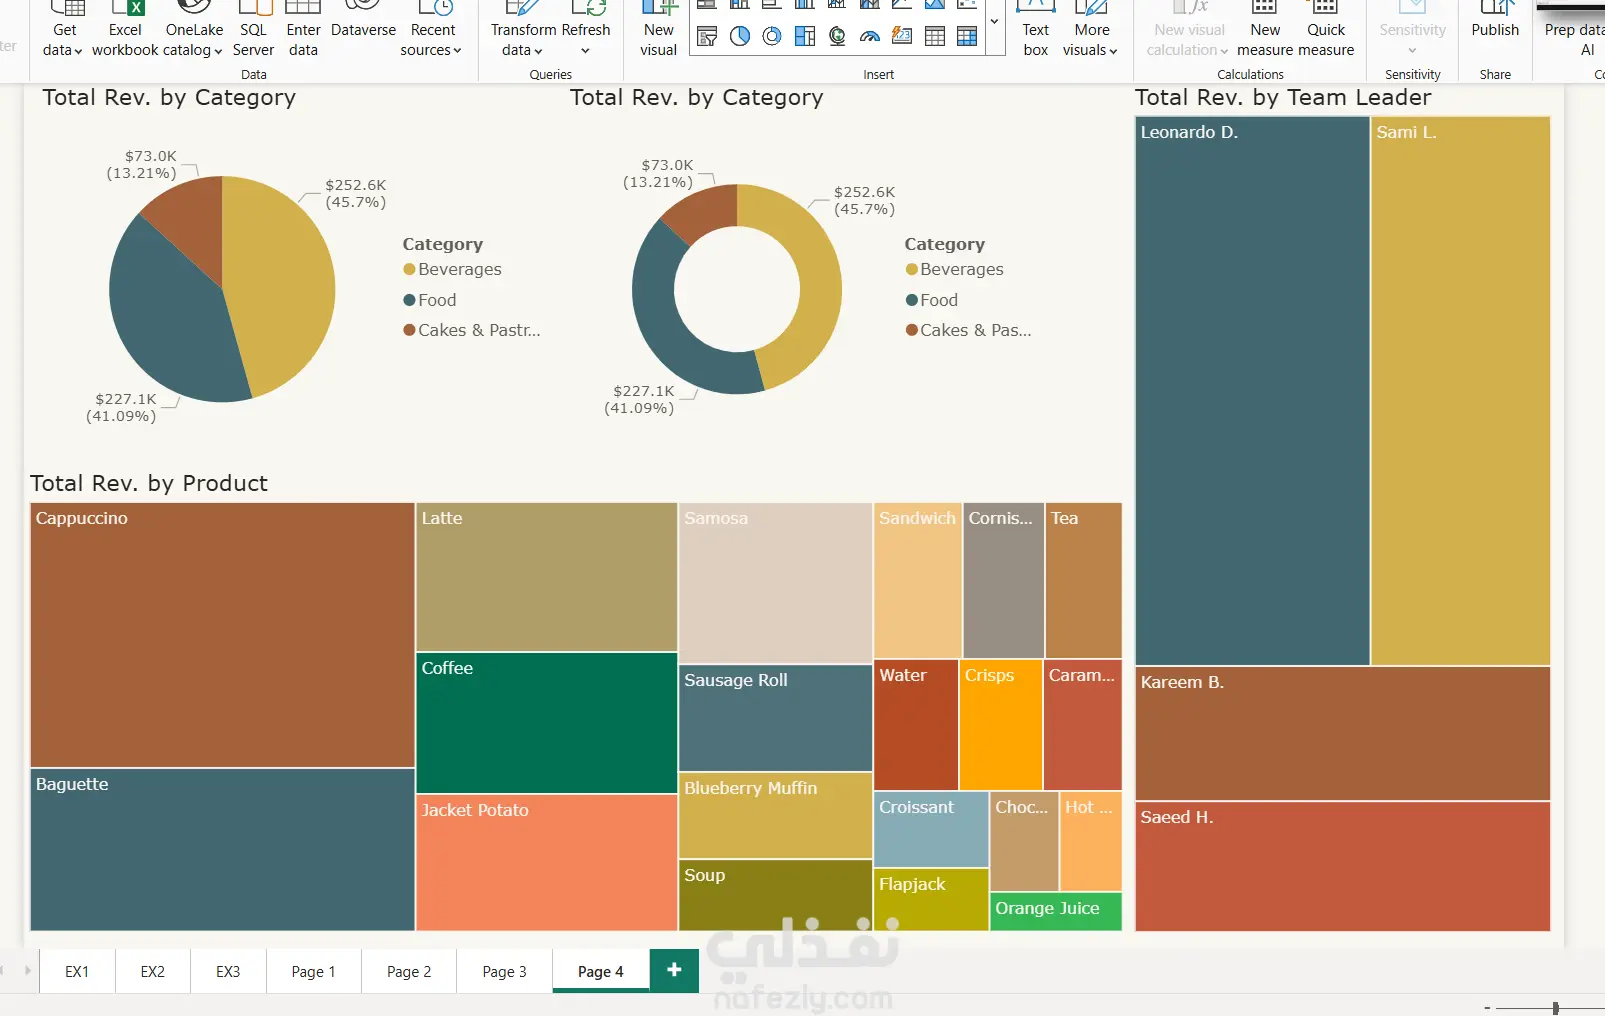Add a new page with plus button

tap(674, 969)
